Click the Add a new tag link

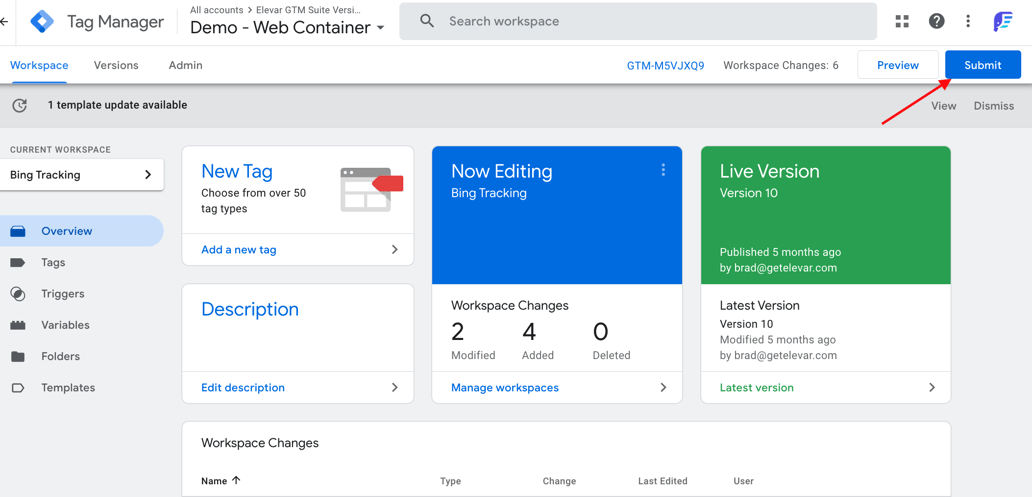[239, 249]
